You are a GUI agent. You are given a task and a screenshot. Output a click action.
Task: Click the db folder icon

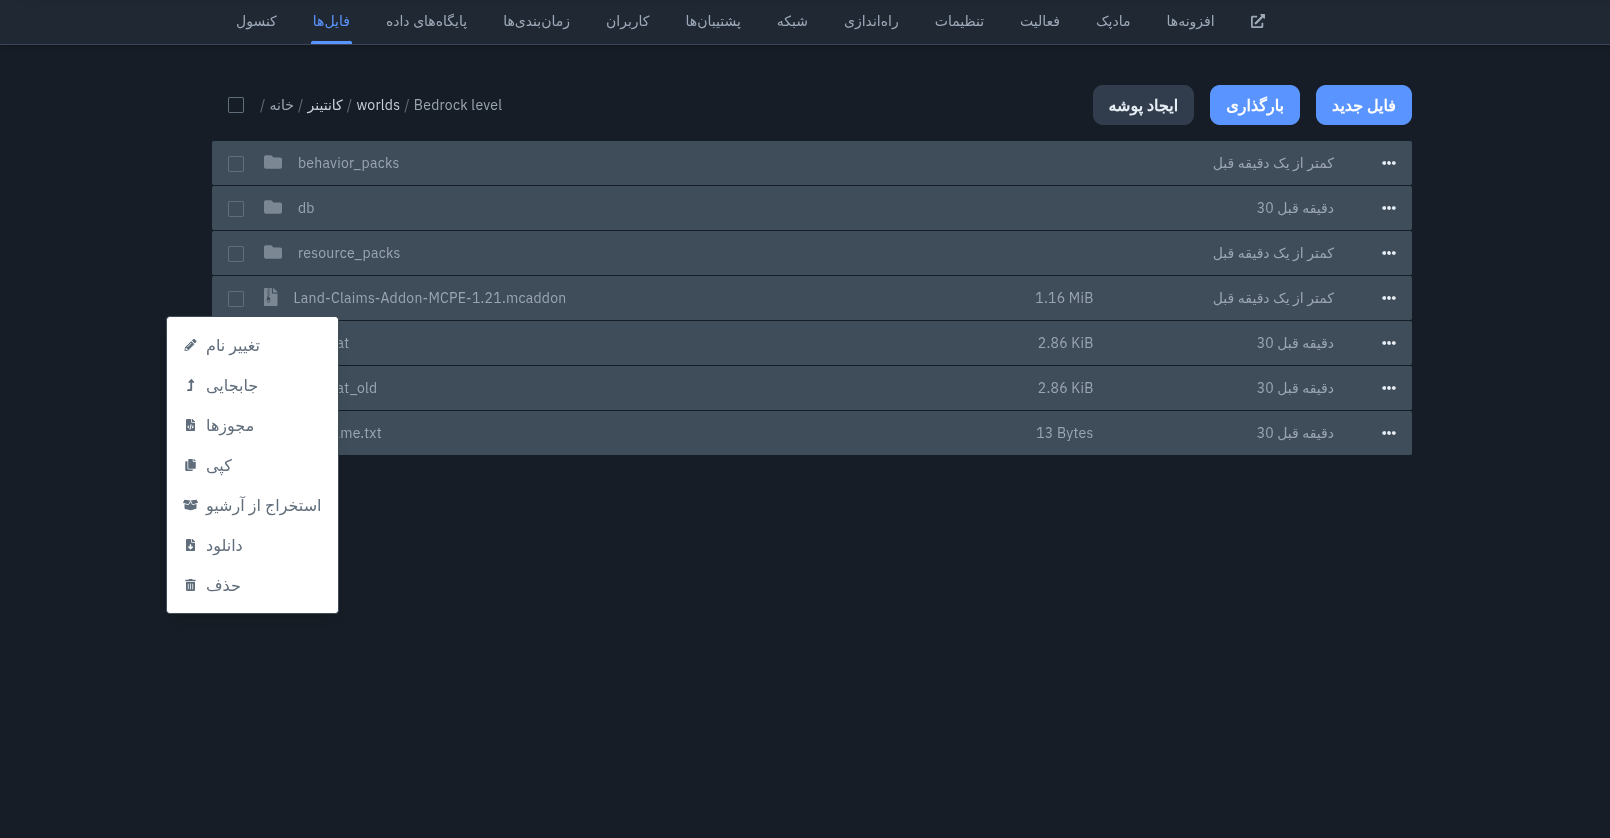click(273, 207)
